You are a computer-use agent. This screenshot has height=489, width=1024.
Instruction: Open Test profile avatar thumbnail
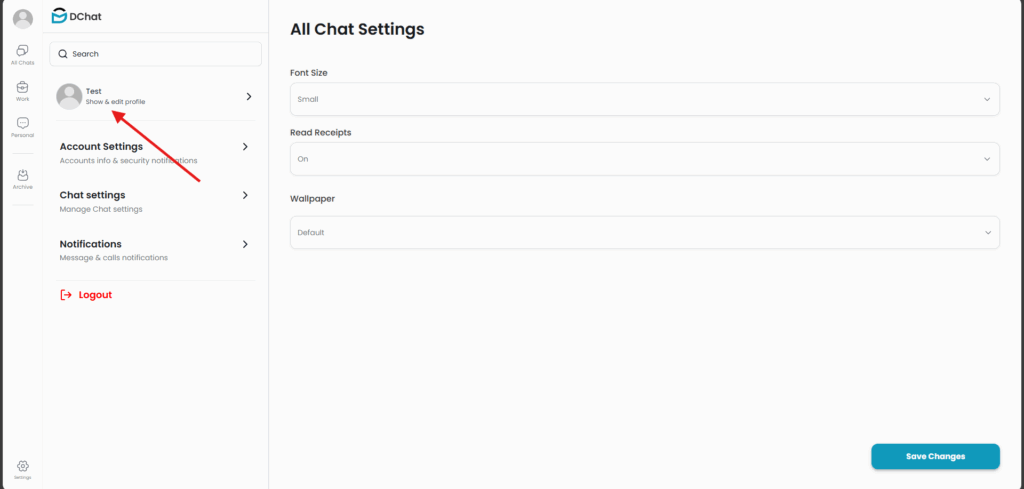69,96
